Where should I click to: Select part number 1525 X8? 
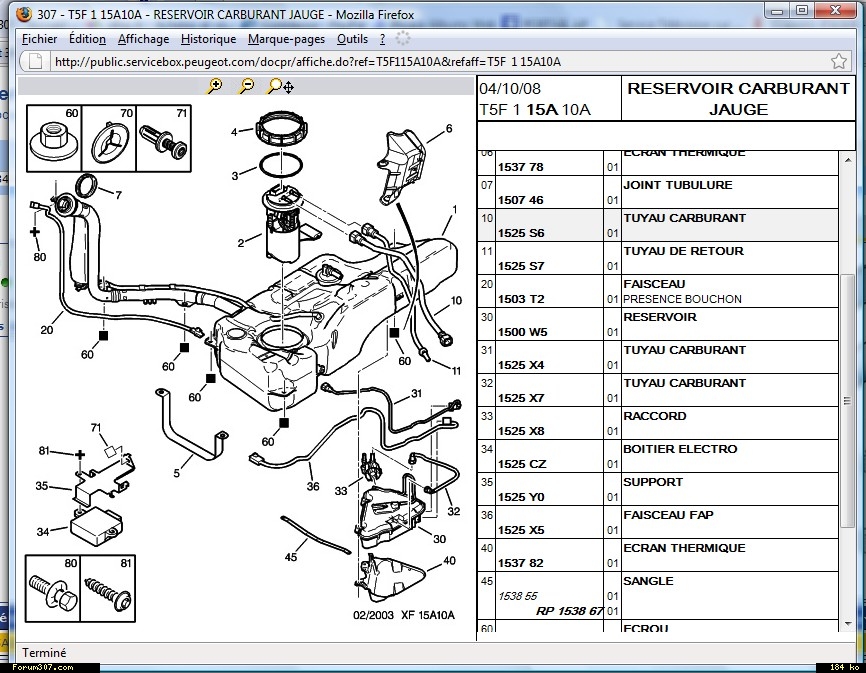521,431
